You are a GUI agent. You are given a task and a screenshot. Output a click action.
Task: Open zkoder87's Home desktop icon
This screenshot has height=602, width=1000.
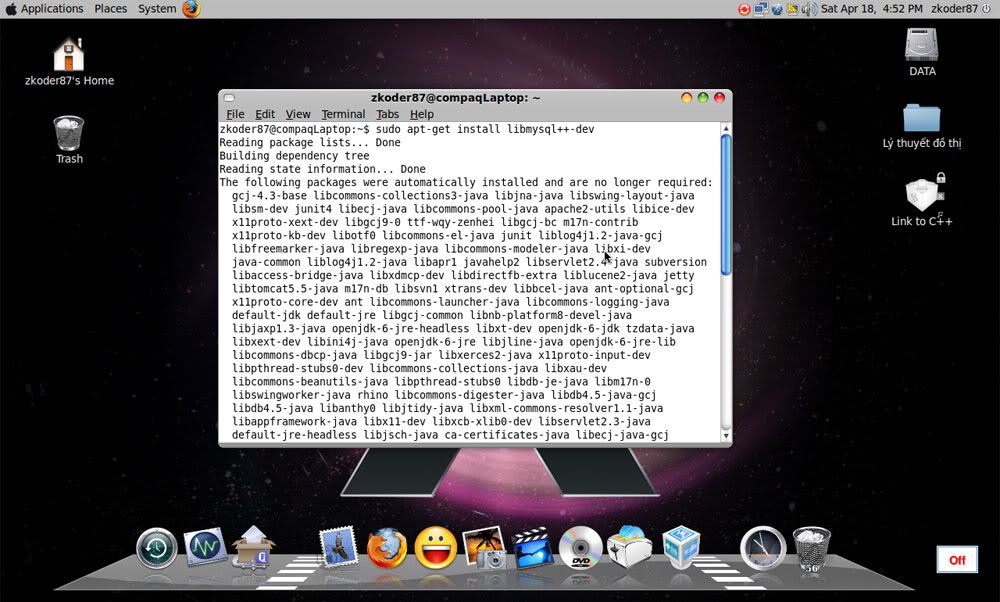click(x=69, y=61)
